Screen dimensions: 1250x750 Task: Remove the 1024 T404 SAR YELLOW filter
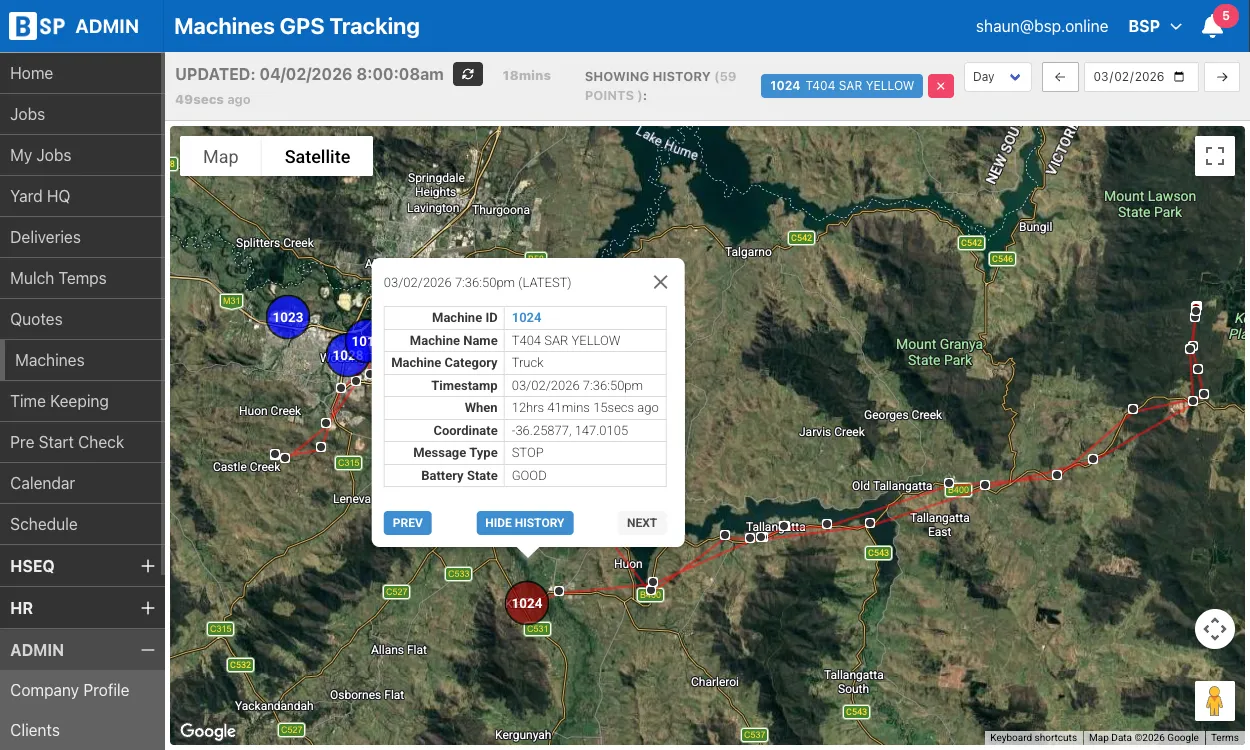pyautogui.click(x=941, y=86)
